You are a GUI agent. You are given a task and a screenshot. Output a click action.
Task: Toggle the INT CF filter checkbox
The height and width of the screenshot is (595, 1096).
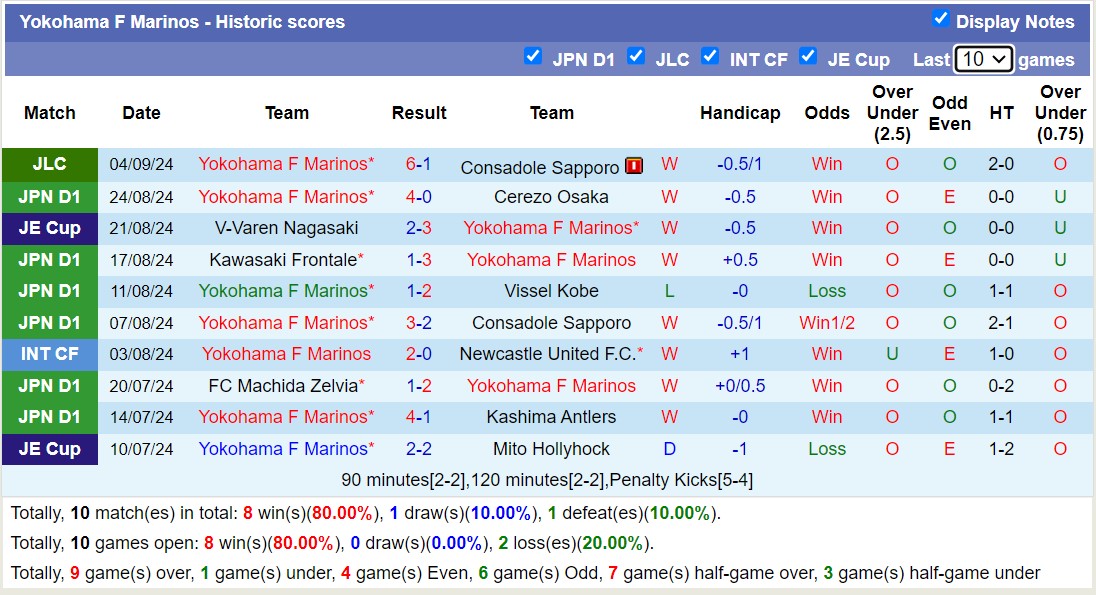710,57
